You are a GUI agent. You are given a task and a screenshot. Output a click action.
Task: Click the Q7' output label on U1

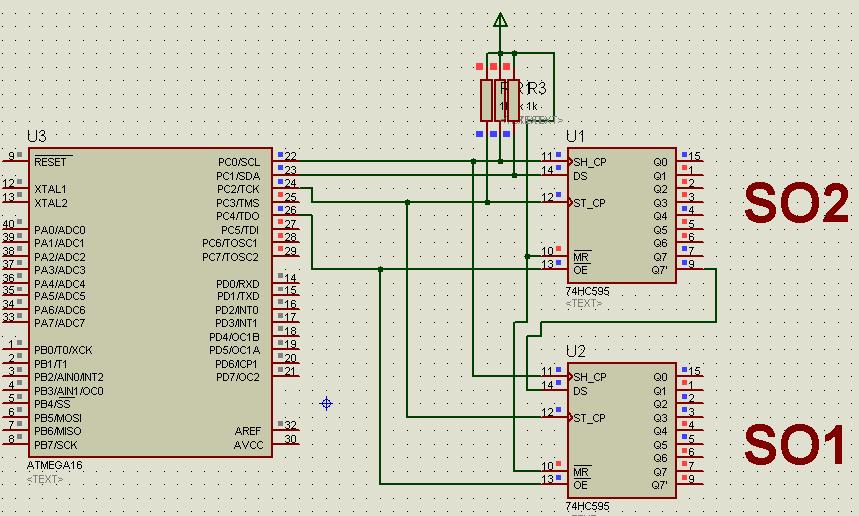click(x=660, y=270)
